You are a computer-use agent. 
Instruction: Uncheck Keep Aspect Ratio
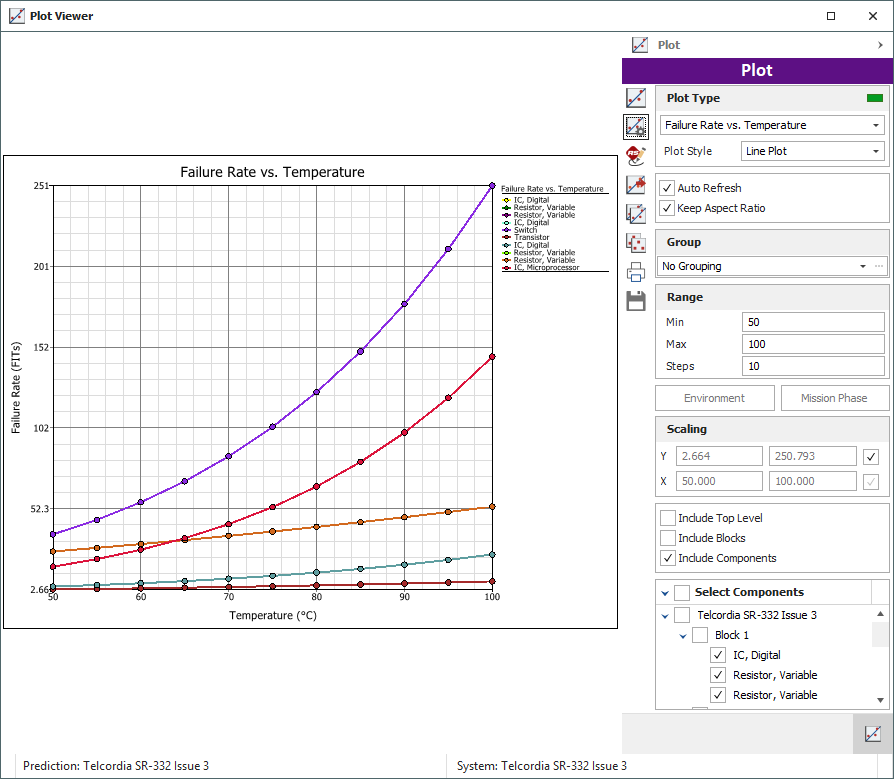(667, 208)
